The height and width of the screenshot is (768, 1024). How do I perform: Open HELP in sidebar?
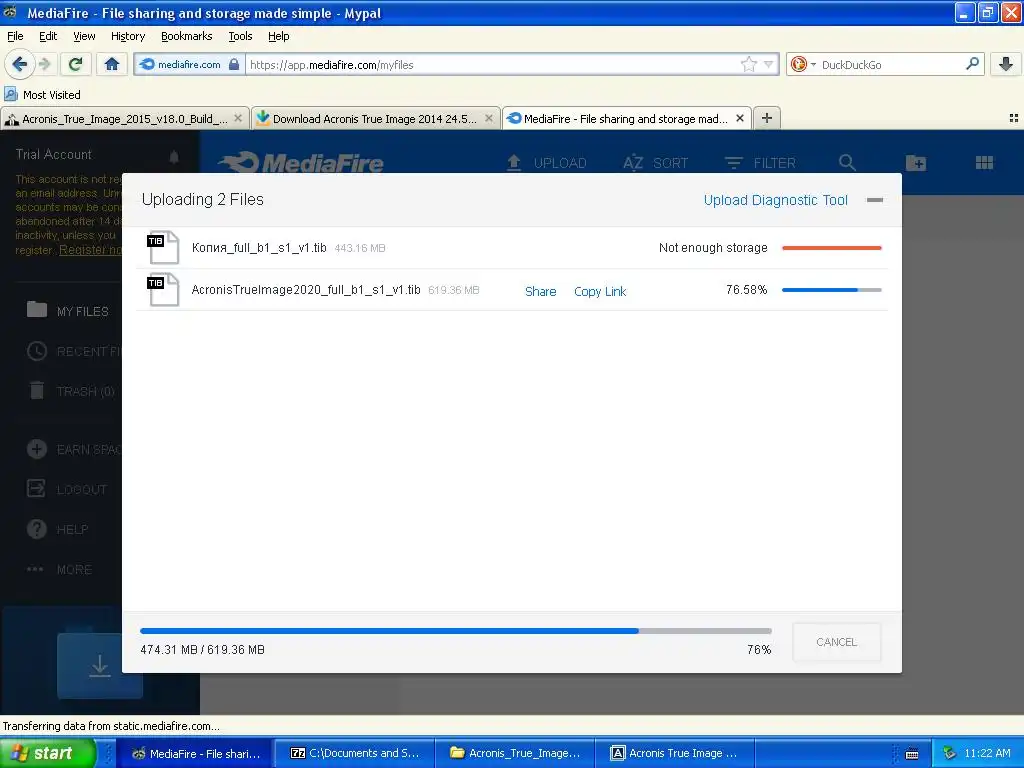pyautogui.click(x=57, y=529)
